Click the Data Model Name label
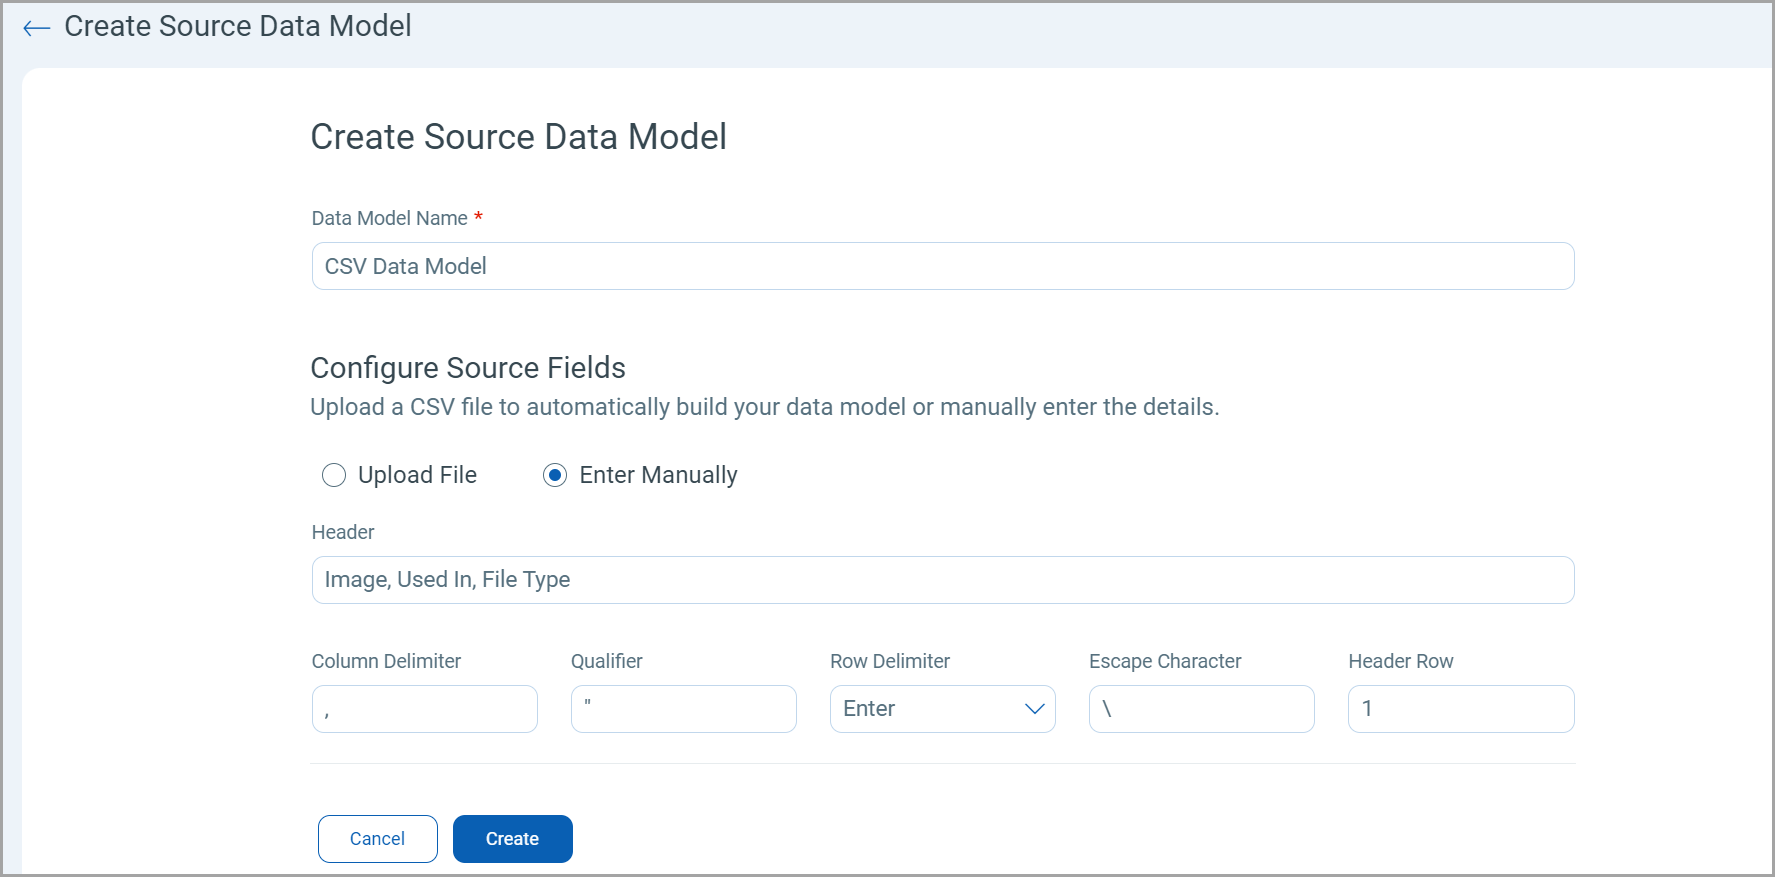This screenshot has height=877, width=1775. [389, 218]
